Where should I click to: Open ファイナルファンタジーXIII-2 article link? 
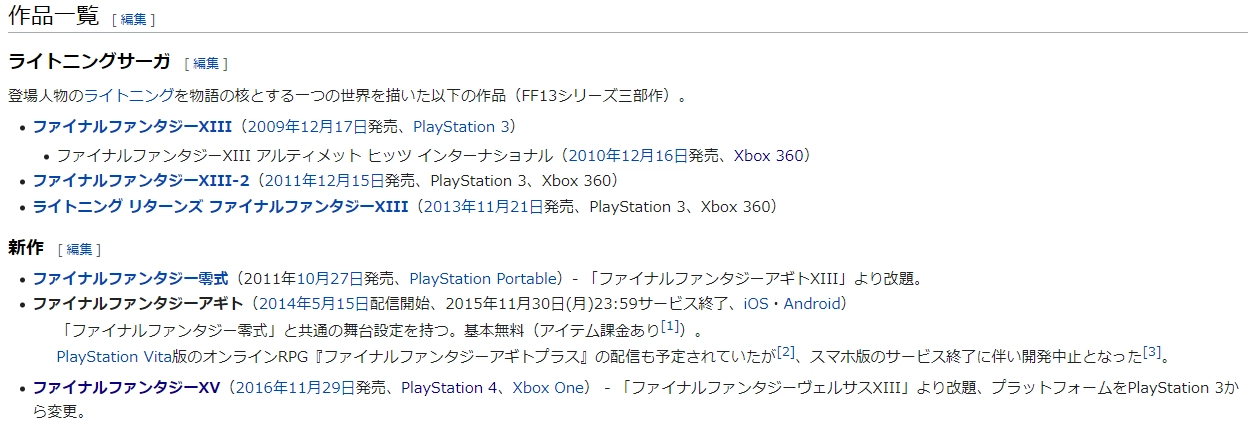click(x=141, y=181)
